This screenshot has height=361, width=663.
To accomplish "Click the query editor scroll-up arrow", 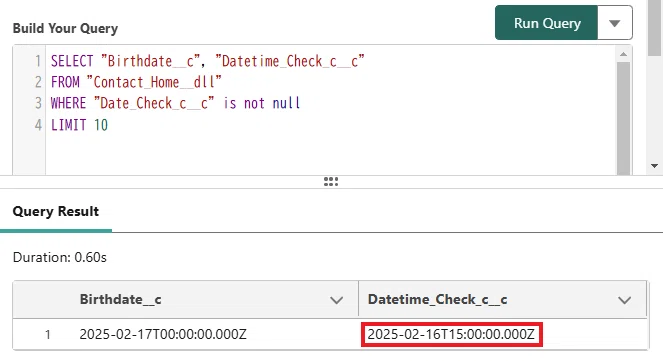I will point(623,54).
